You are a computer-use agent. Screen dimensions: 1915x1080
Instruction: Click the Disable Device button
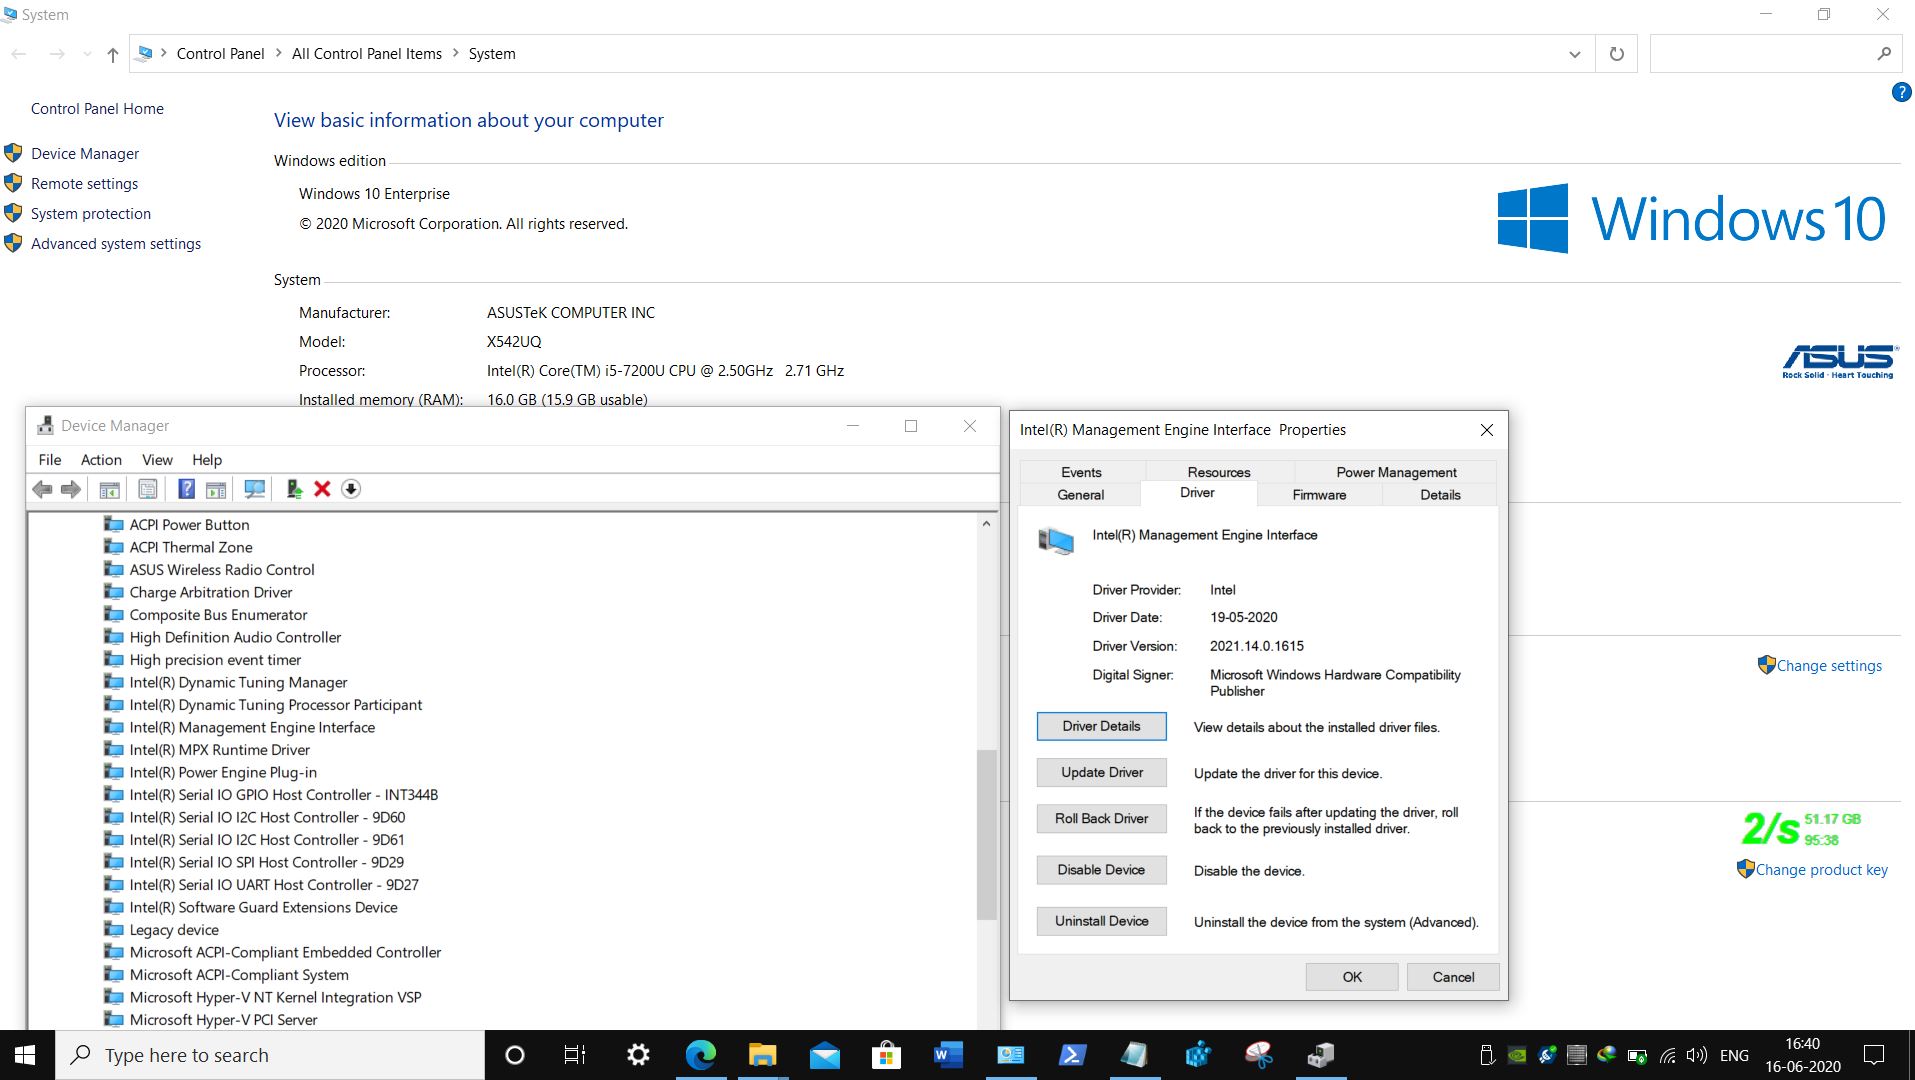(x=1101, y=870)
